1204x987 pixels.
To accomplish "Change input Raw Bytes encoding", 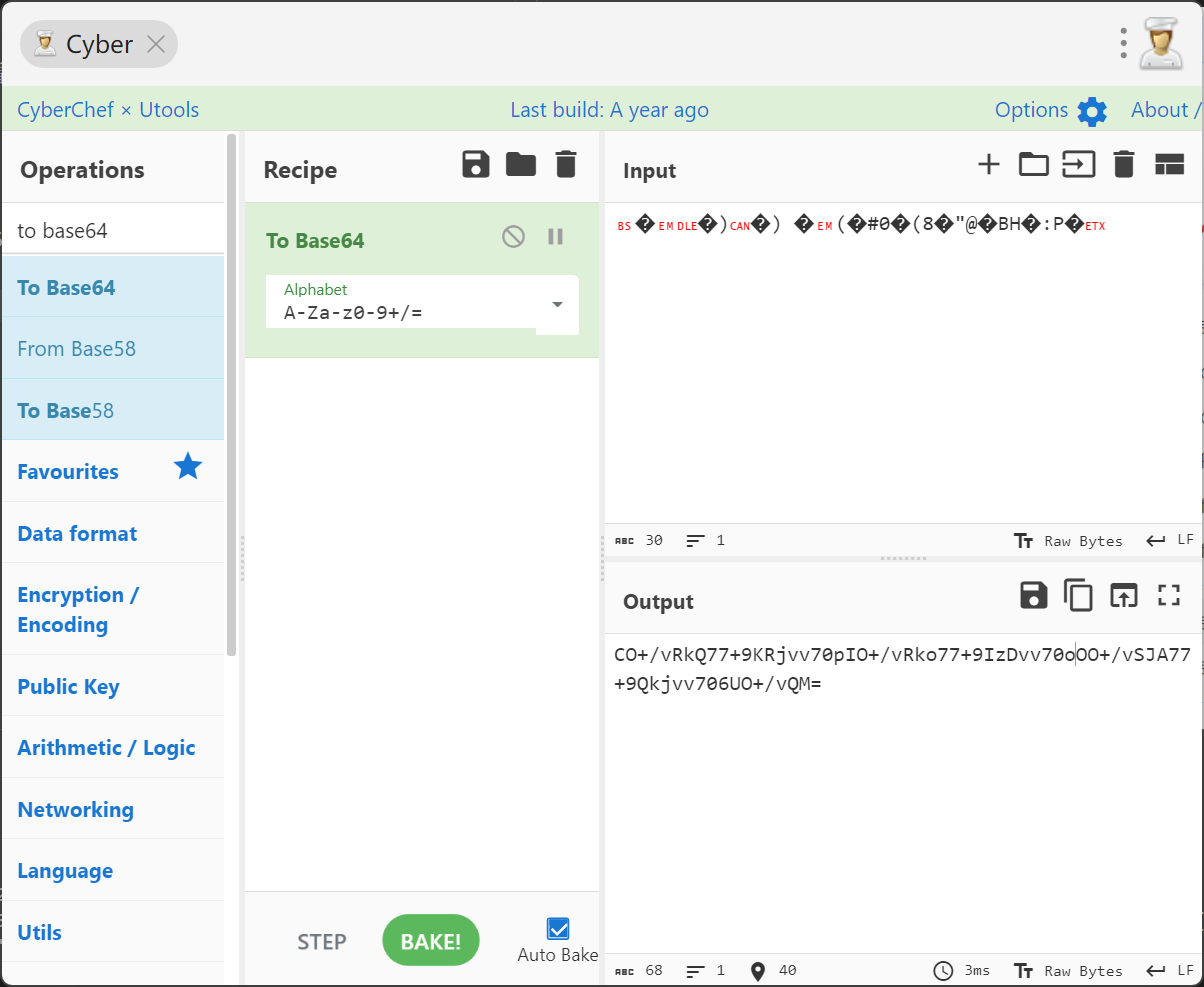I will pos(1068,541).
